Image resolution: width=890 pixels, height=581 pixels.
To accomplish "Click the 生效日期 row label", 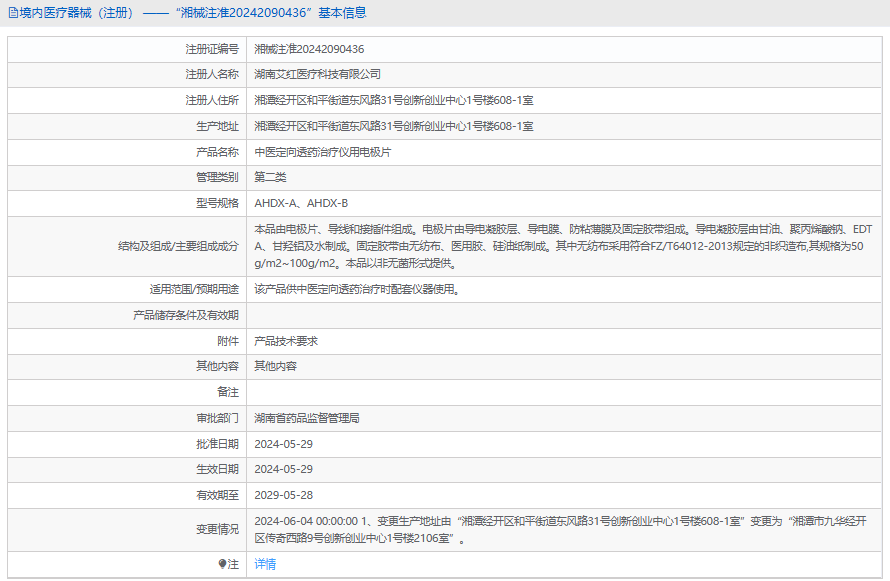I will point(217,469).
